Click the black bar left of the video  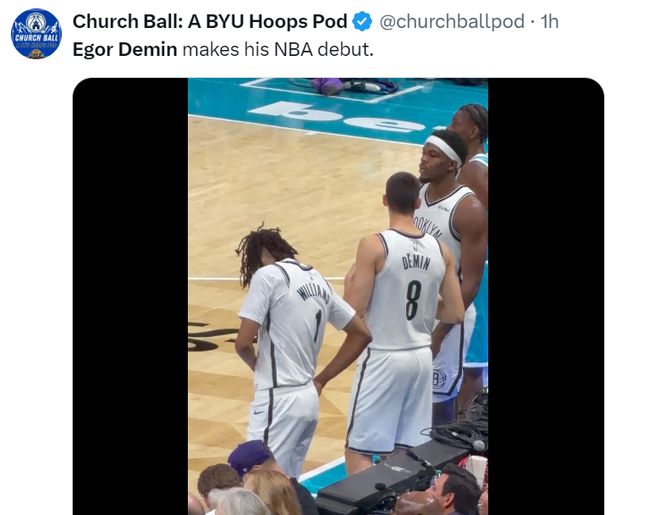click(x=130, y=296)
